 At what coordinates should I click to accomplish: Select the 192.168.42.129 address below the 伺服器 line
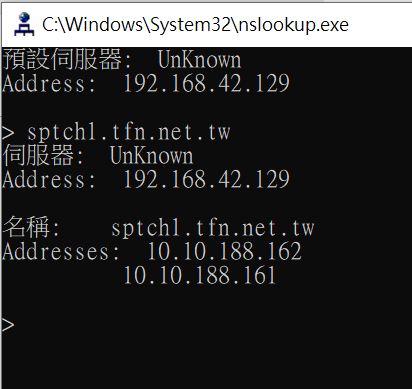[206, 179]
